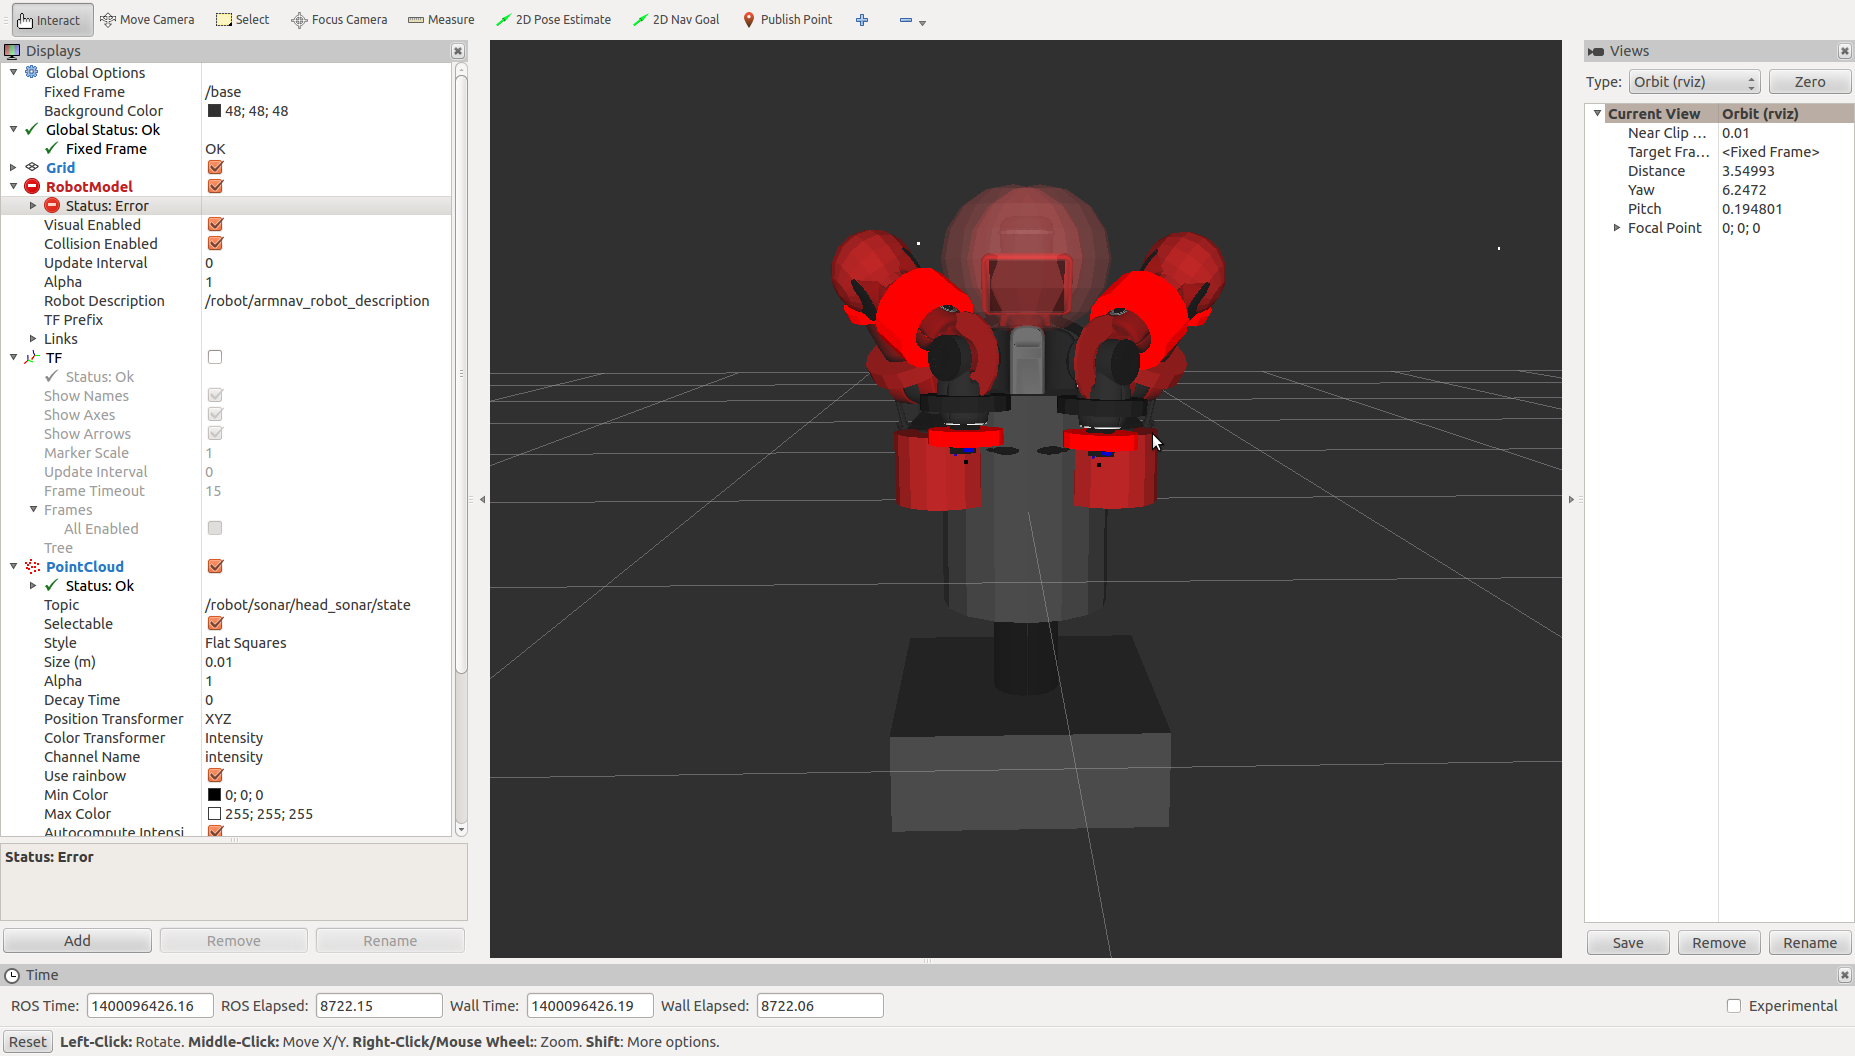1855x1056 pixels.
Task: Click the TF axes icon
Action: [32, 357]
